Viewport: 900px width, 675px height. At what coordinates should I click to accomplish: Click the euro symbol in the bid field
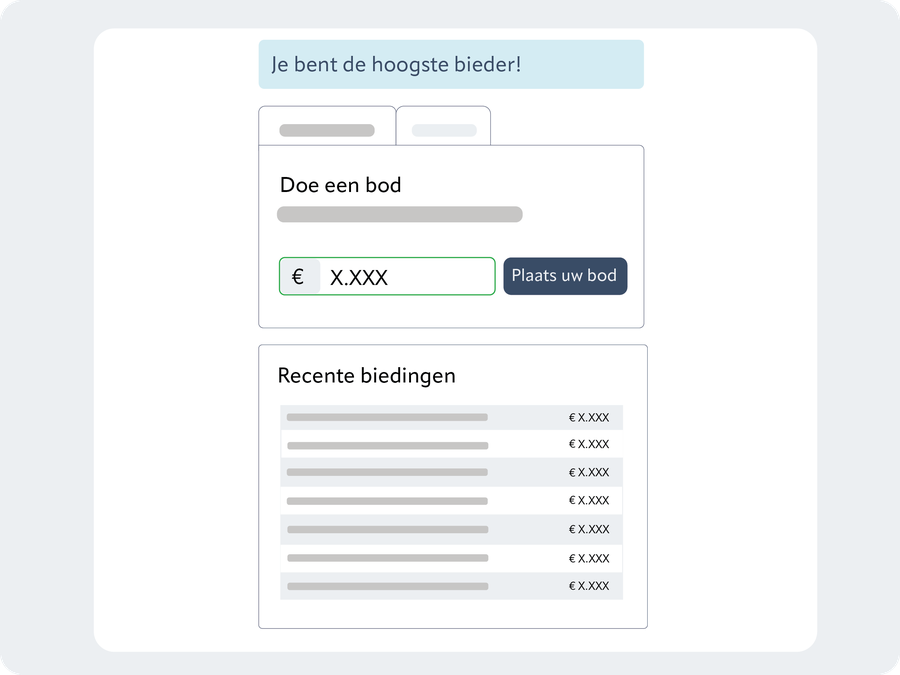click(x=298, y=277)
